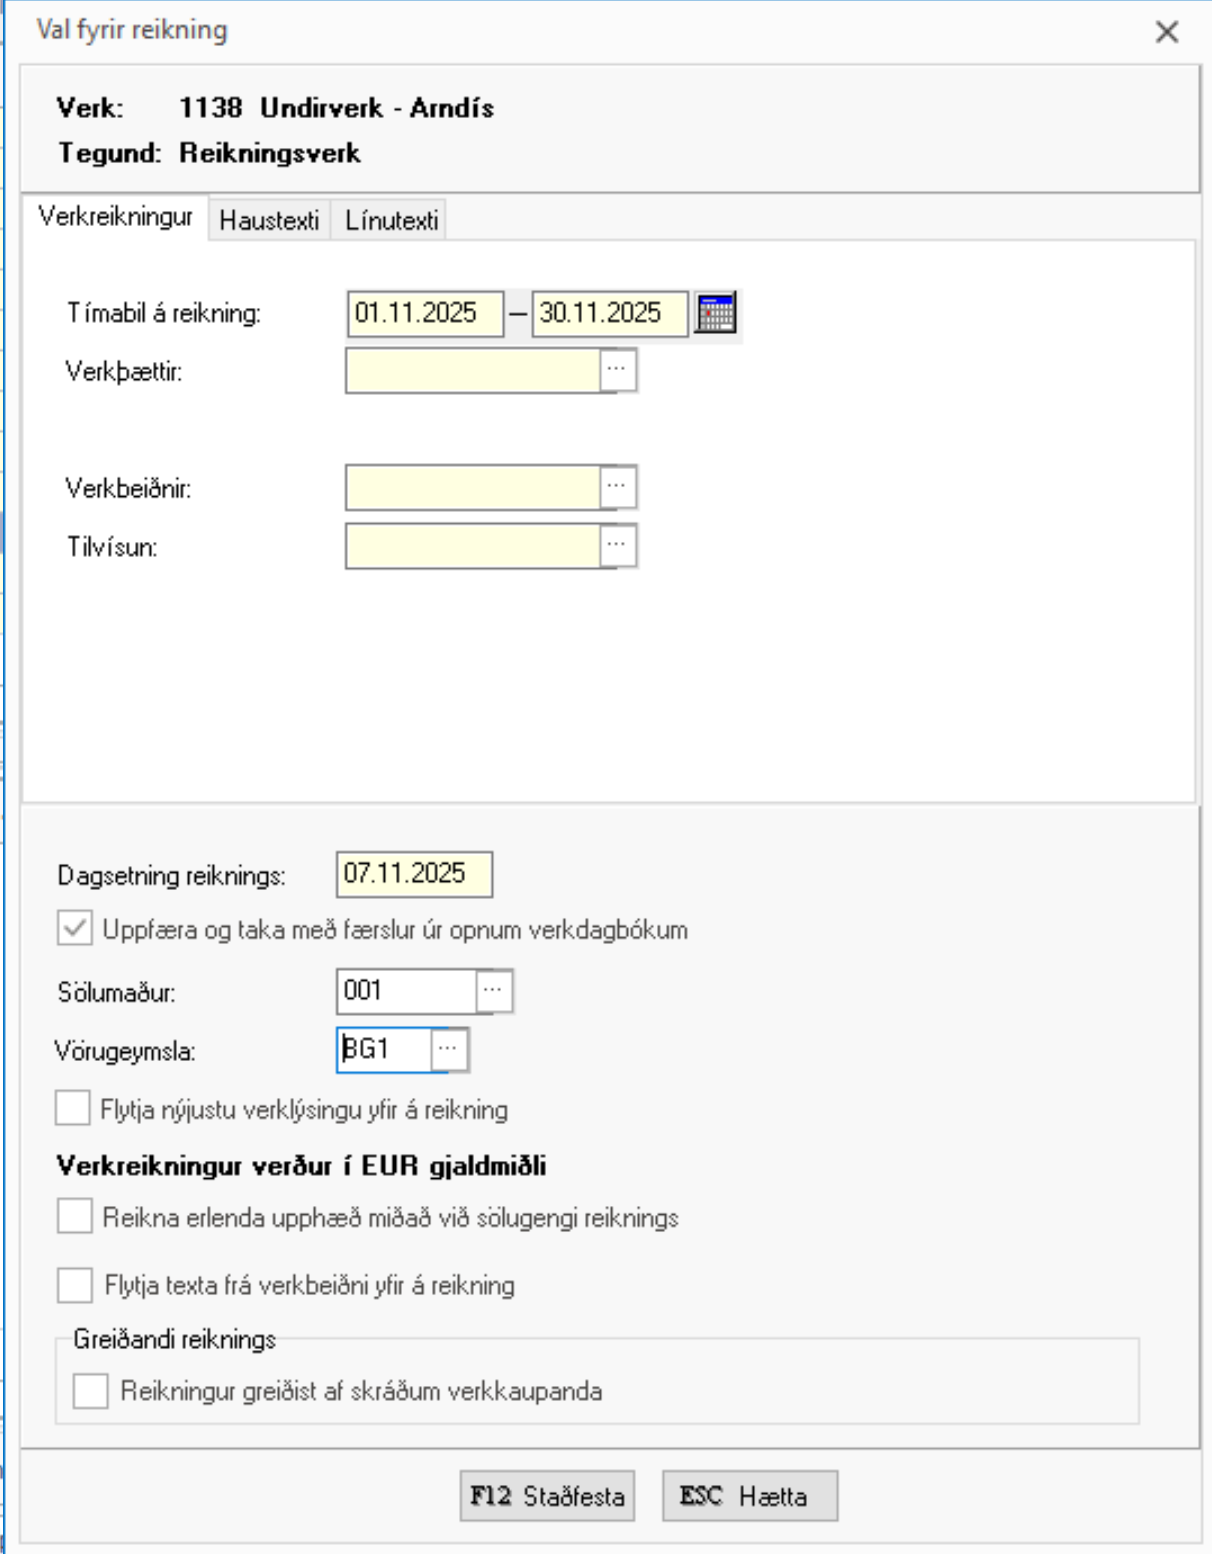This screenshot has width=1212, height=1554.
Task: Check Reikna erlenda upphæð miðað við sölugengi
Action: 75,1217
